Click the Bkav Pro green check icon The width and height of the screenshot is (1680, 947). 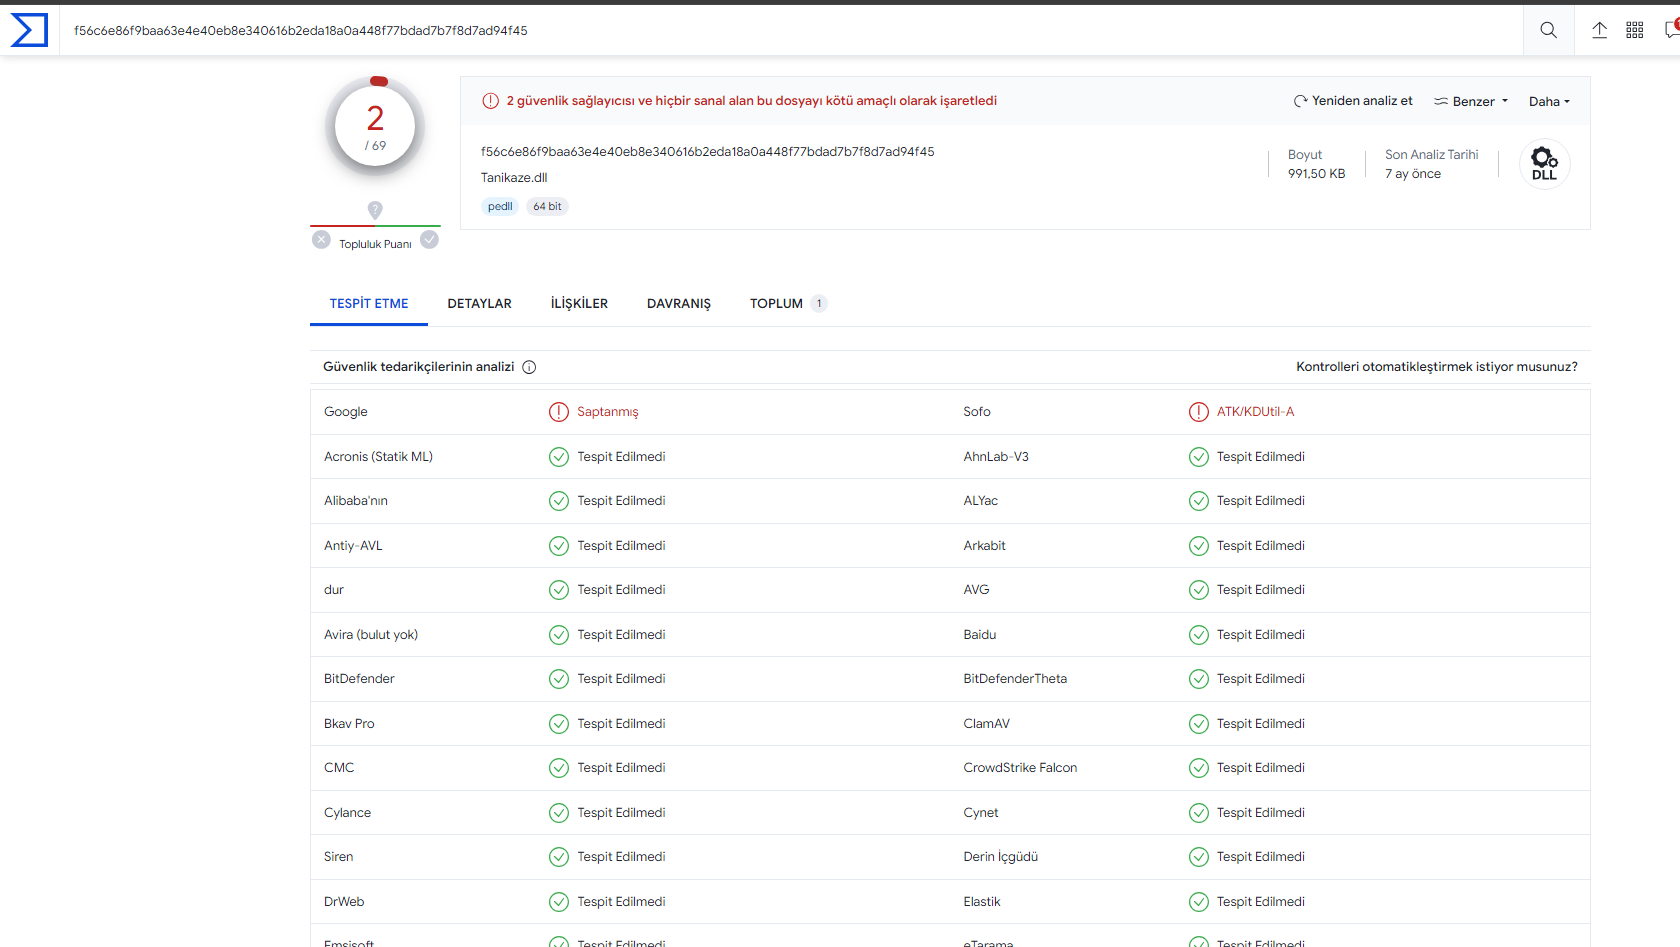pos(559,724)
